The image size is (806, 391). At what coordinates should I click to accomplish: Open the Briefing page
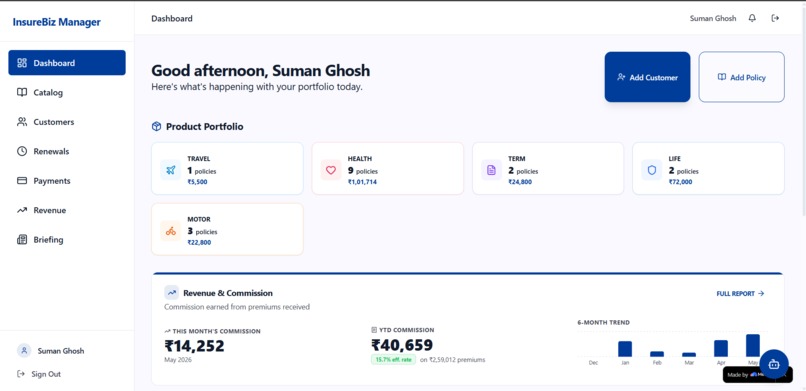(x=67, y=239)
